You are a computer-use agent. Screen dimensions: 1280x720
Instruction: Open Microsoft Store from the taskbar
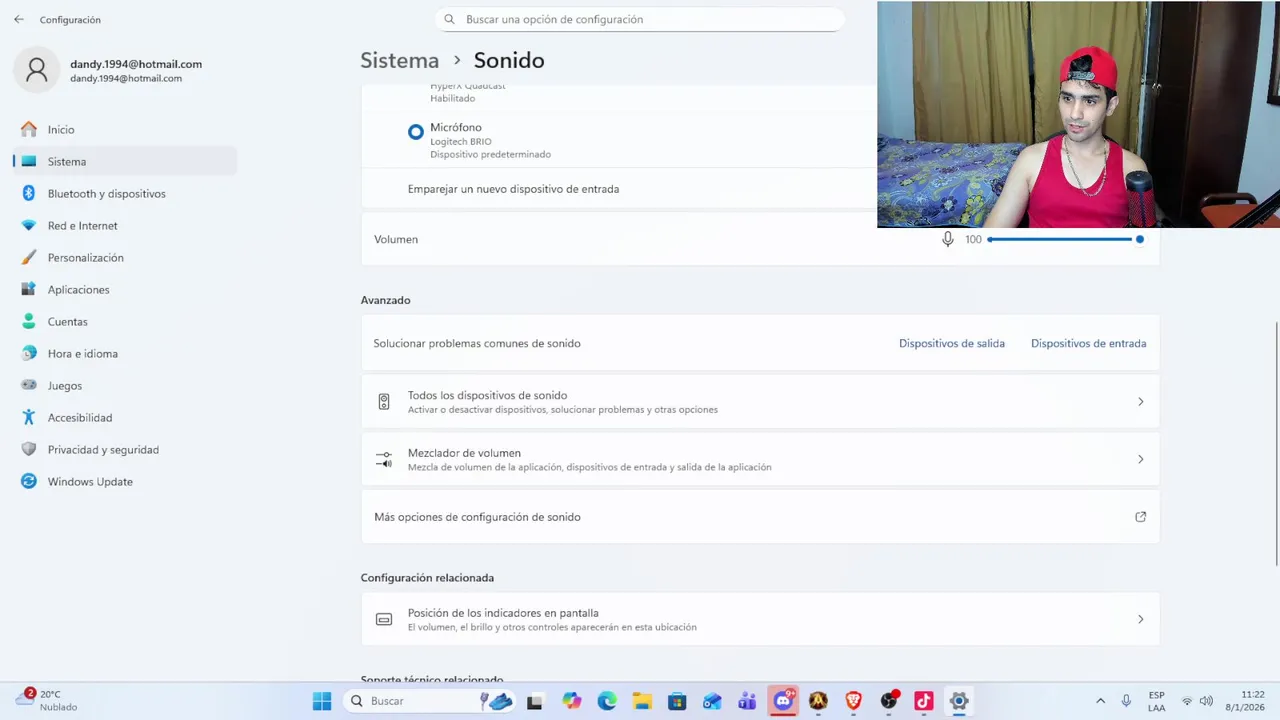(677, 702)
